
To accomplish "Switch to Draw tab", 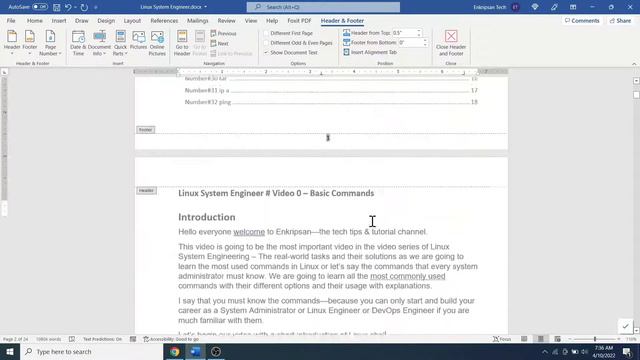I will pos(82,20).
